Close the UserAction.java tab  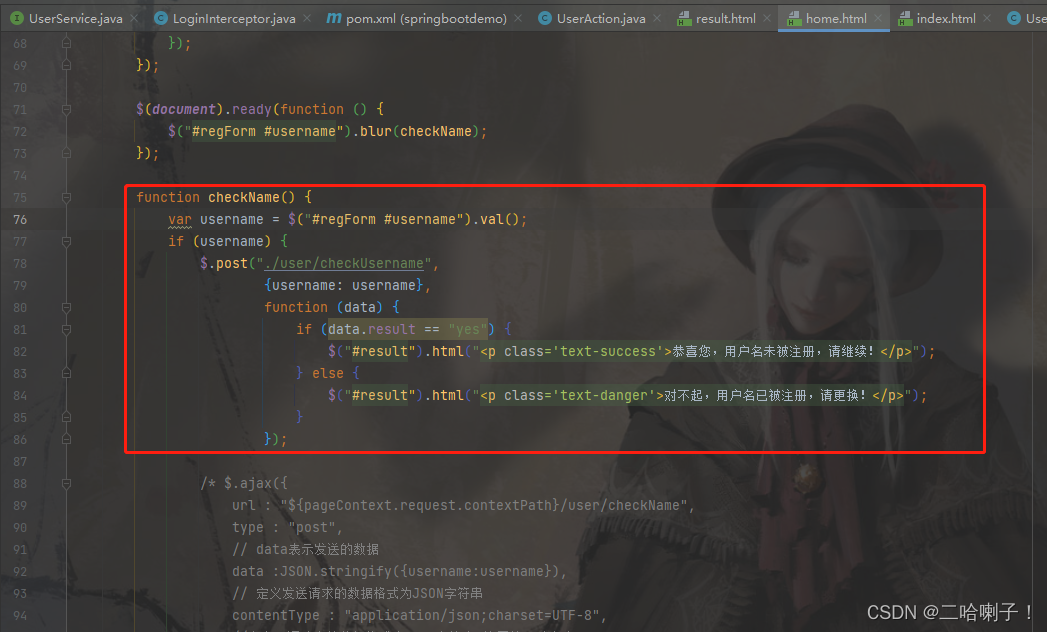657,19
